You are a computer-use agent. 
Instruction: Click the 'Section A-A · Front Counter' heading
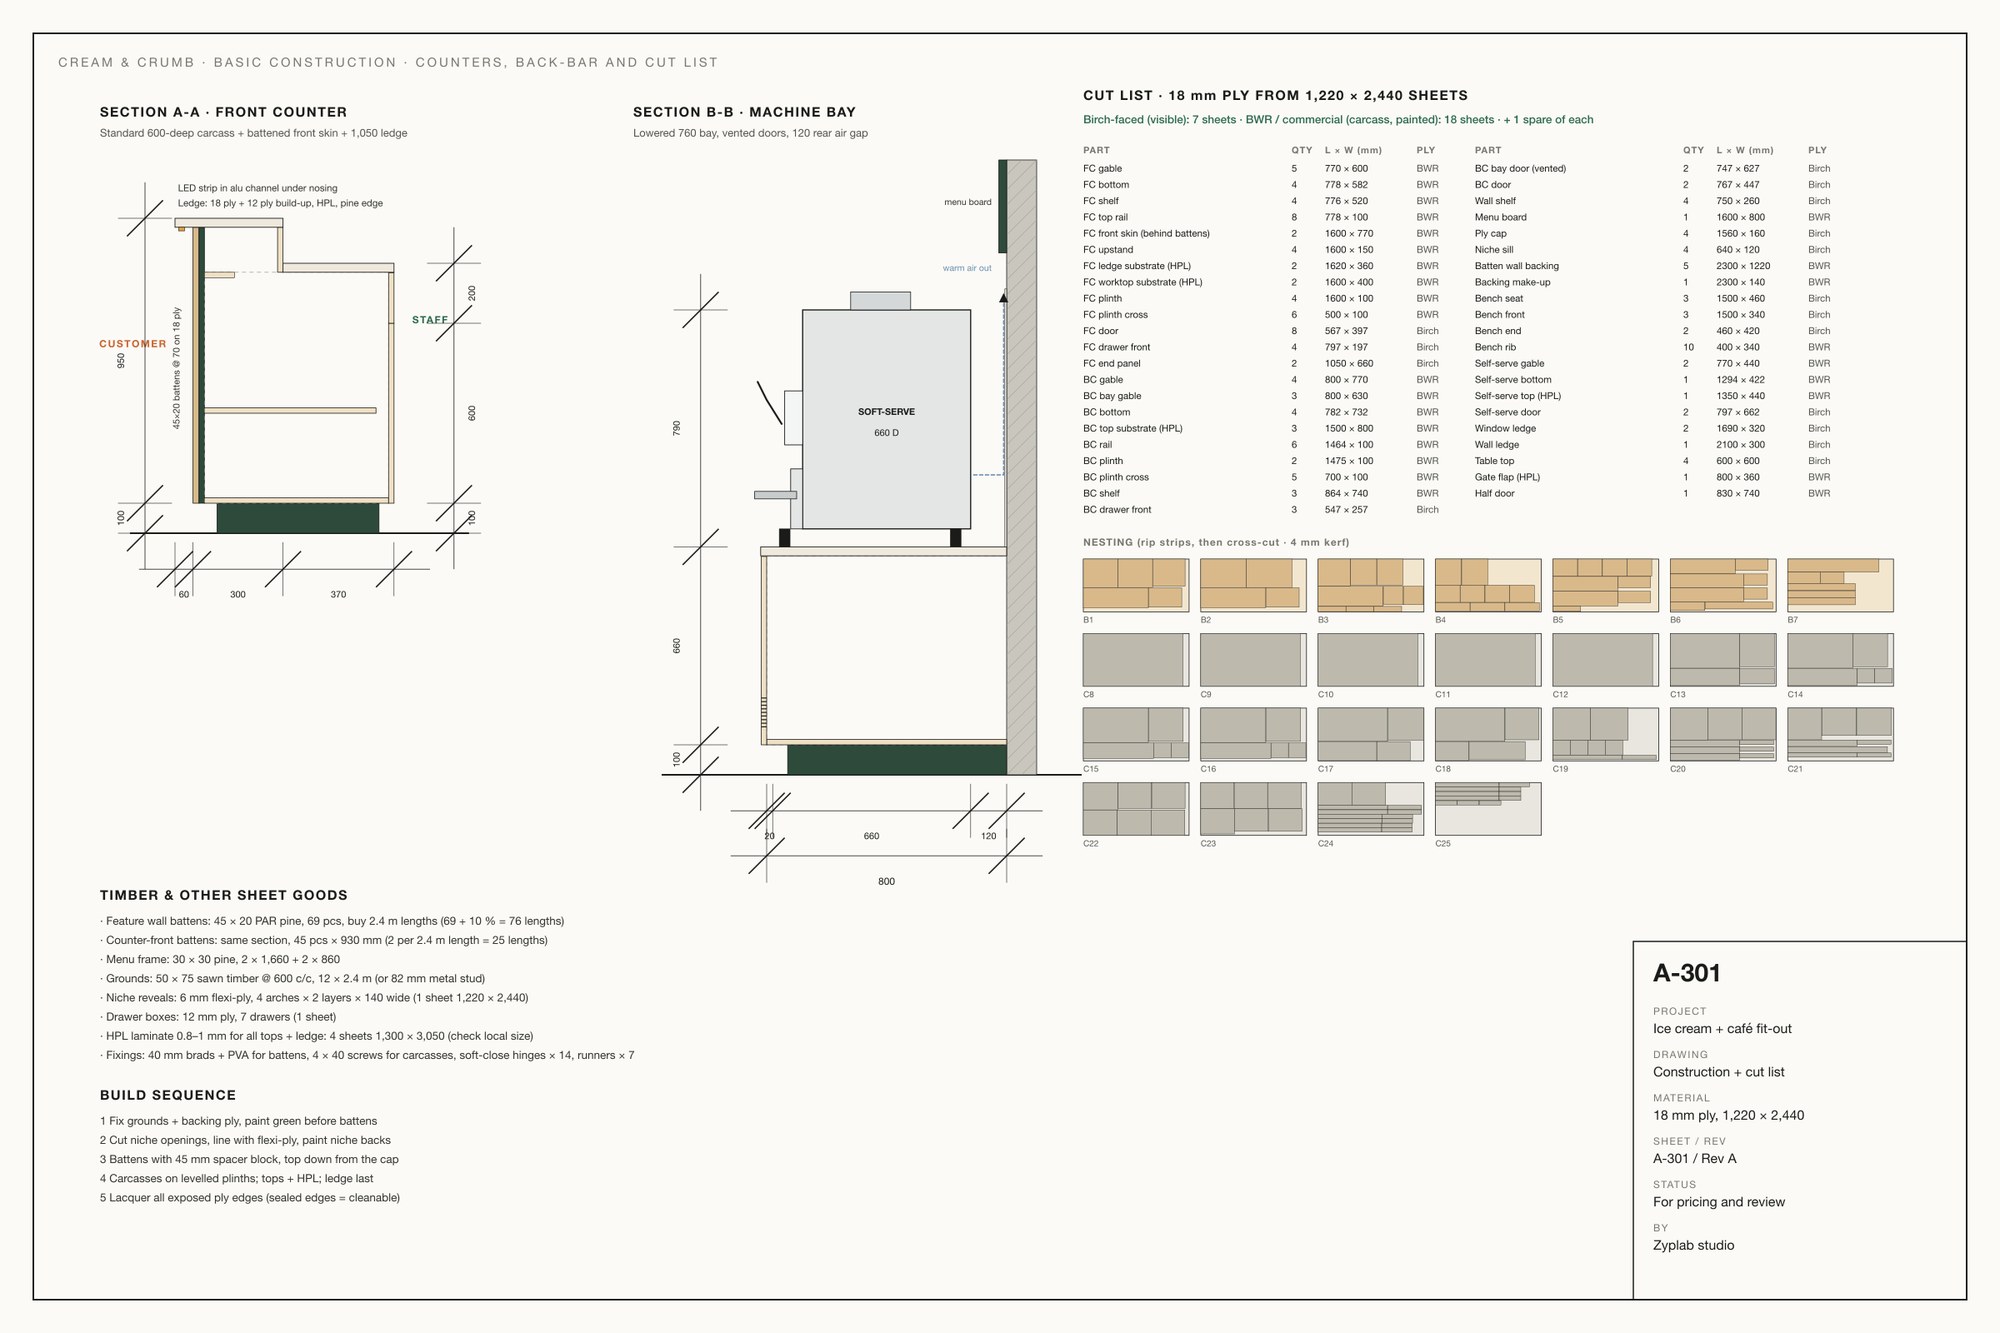[223, 112]
